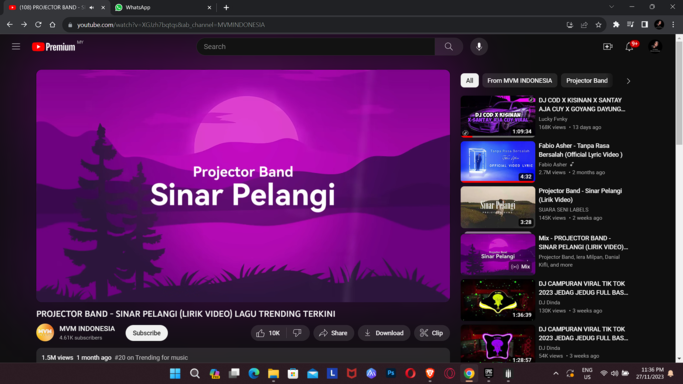Screen dimensions: 683x384
Task: Share this page icon in address bar
Action: 584,25
